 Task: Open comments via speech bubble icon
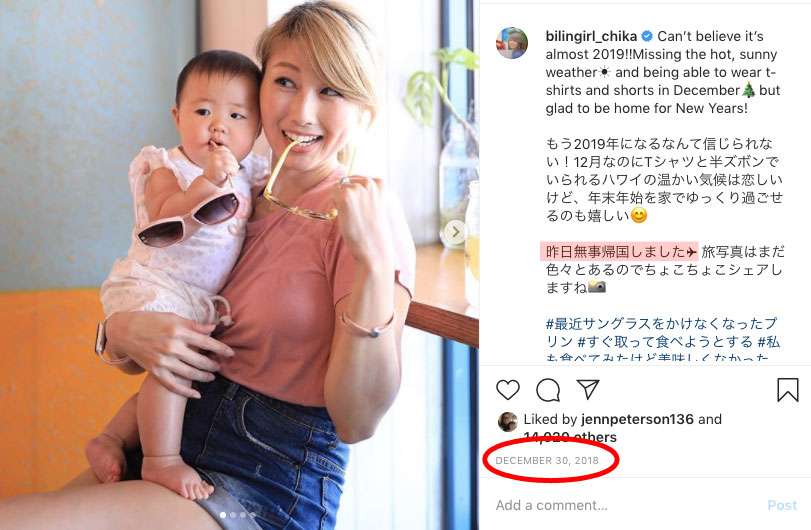click(x=548, y=390)
